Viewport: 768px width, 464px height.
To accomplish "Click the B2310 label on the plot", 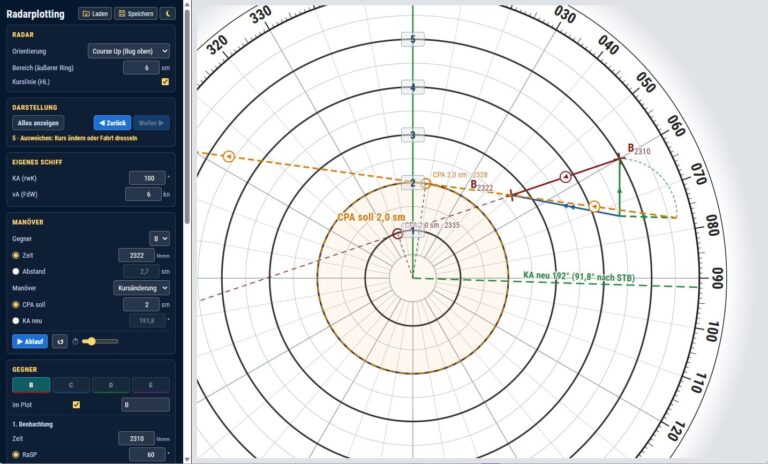I will [639, 149].
